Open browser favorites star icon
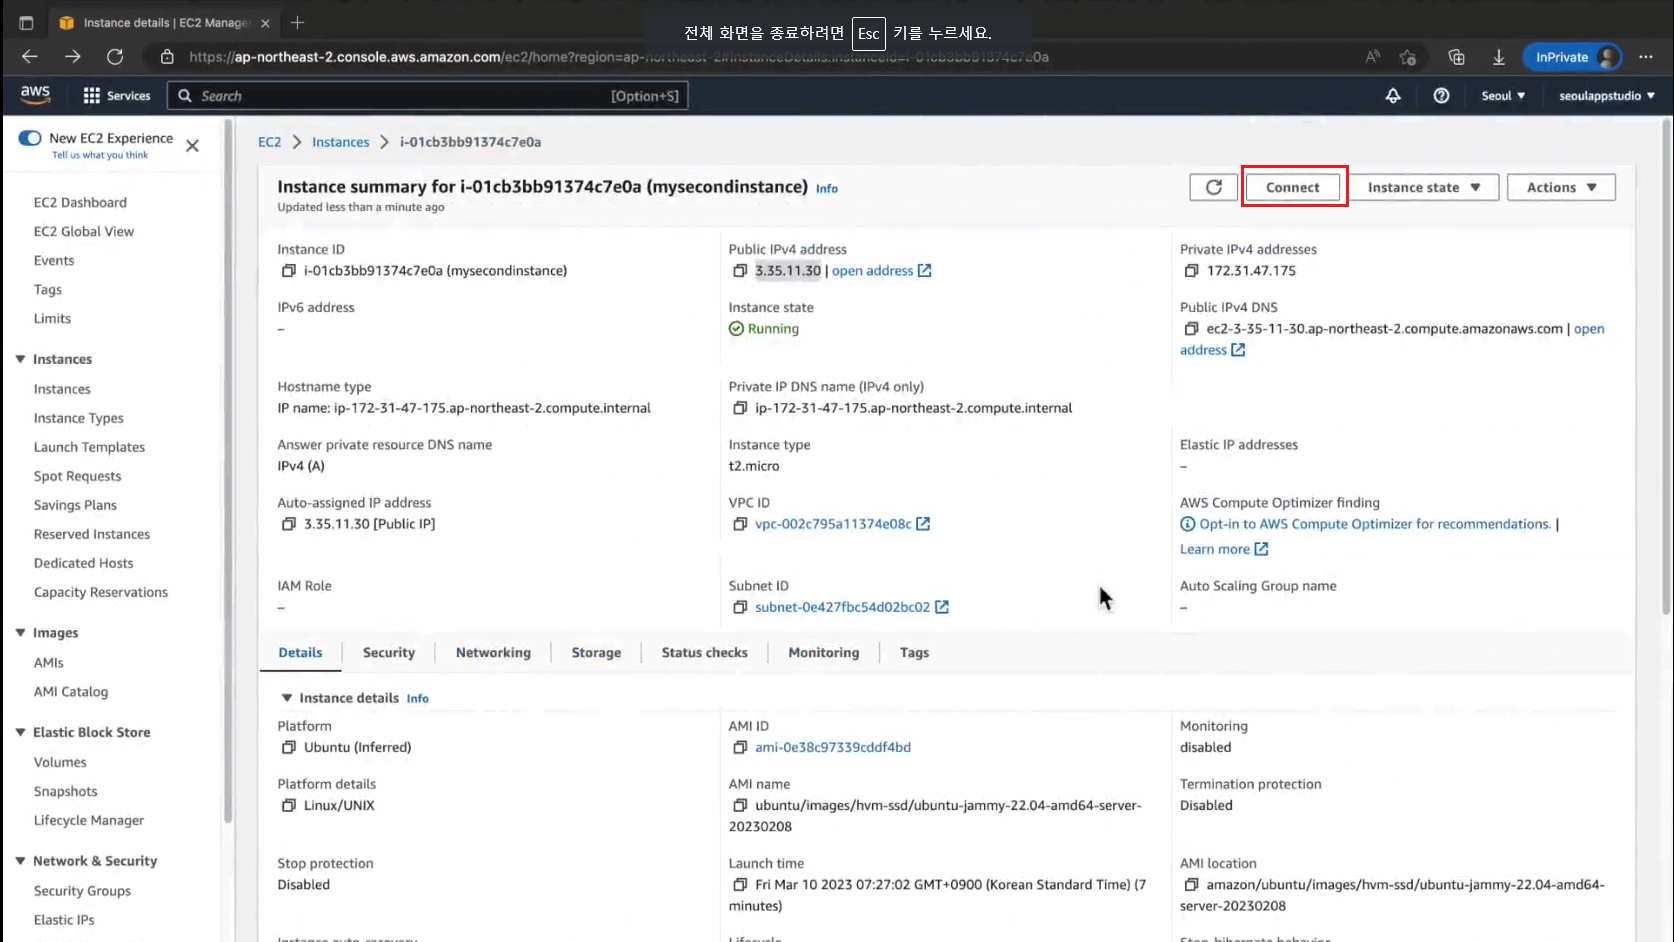Image resolution: width=1674 pixels, height=942 pixels. [1408, 57]
